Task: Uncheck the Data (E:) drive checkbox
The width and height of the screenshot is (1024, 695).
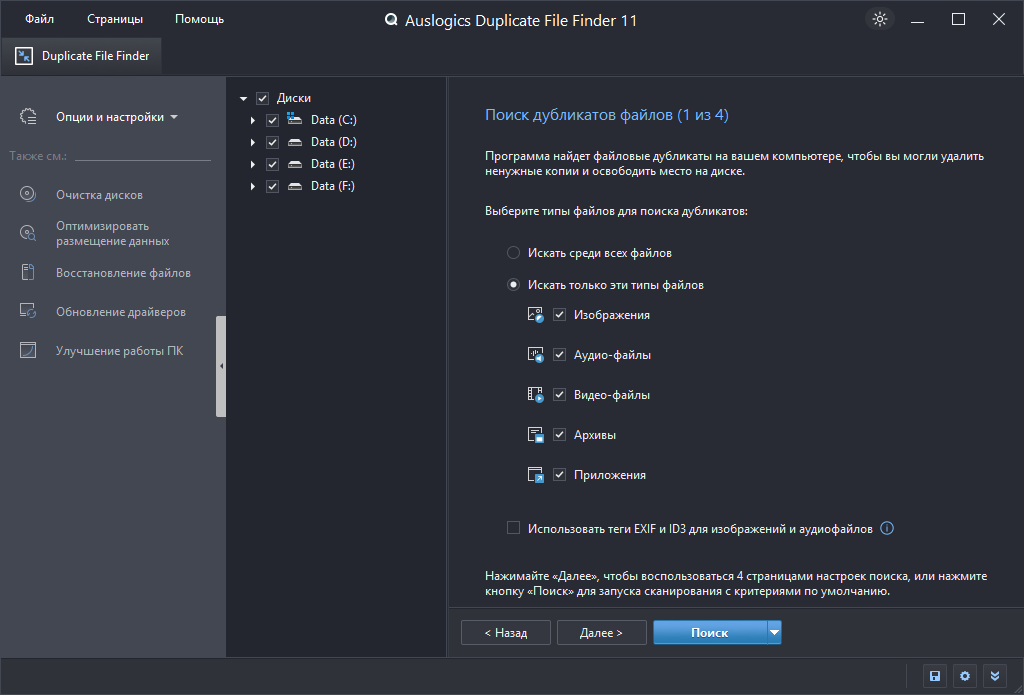Action: pyautogui.click(x=272, y=165)
